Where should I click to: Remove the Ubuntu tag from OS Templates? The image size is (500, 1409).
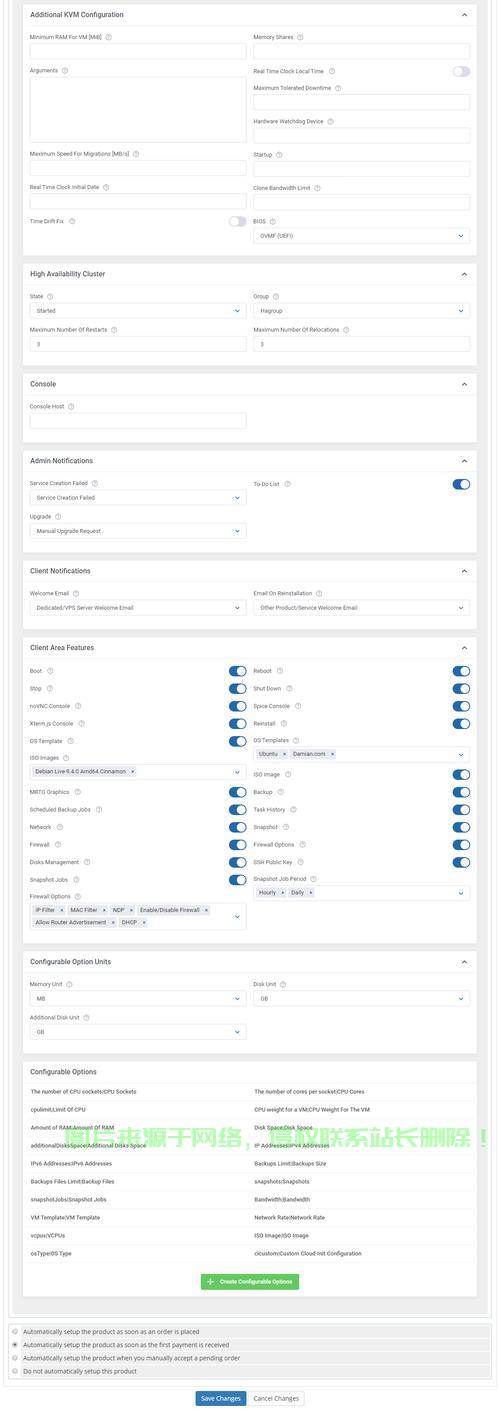(284, 754)
